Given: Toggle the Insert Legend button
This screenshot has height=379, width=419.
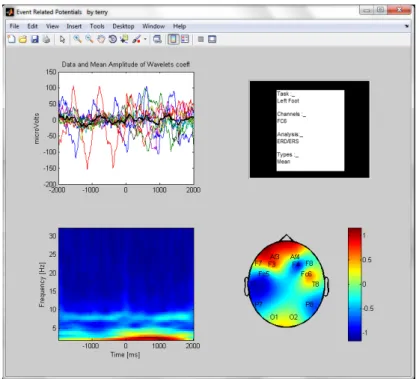Looking at the screenshot, I should pos(185,39).
